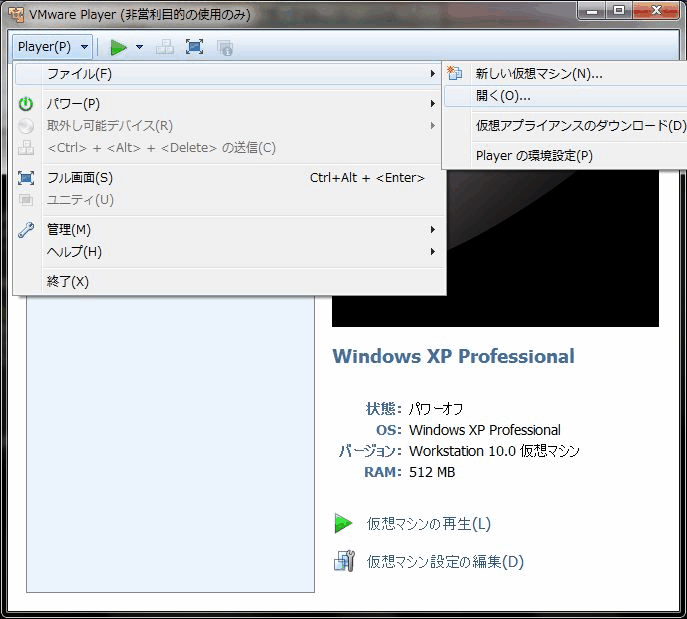
Task: Expand the ファイル(F) submenu arrow
Action: coord(432,74)
